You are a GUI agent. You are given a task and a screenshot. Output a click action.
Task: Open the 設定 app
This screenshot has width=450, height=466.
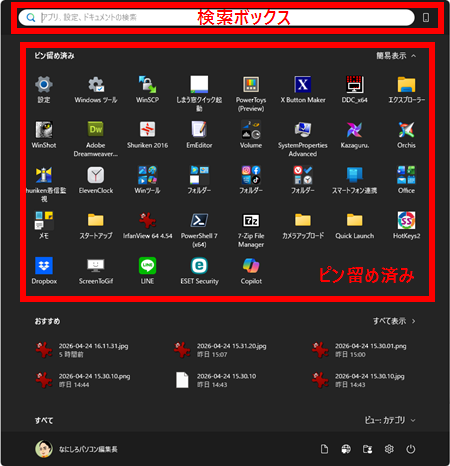point(44,90)
